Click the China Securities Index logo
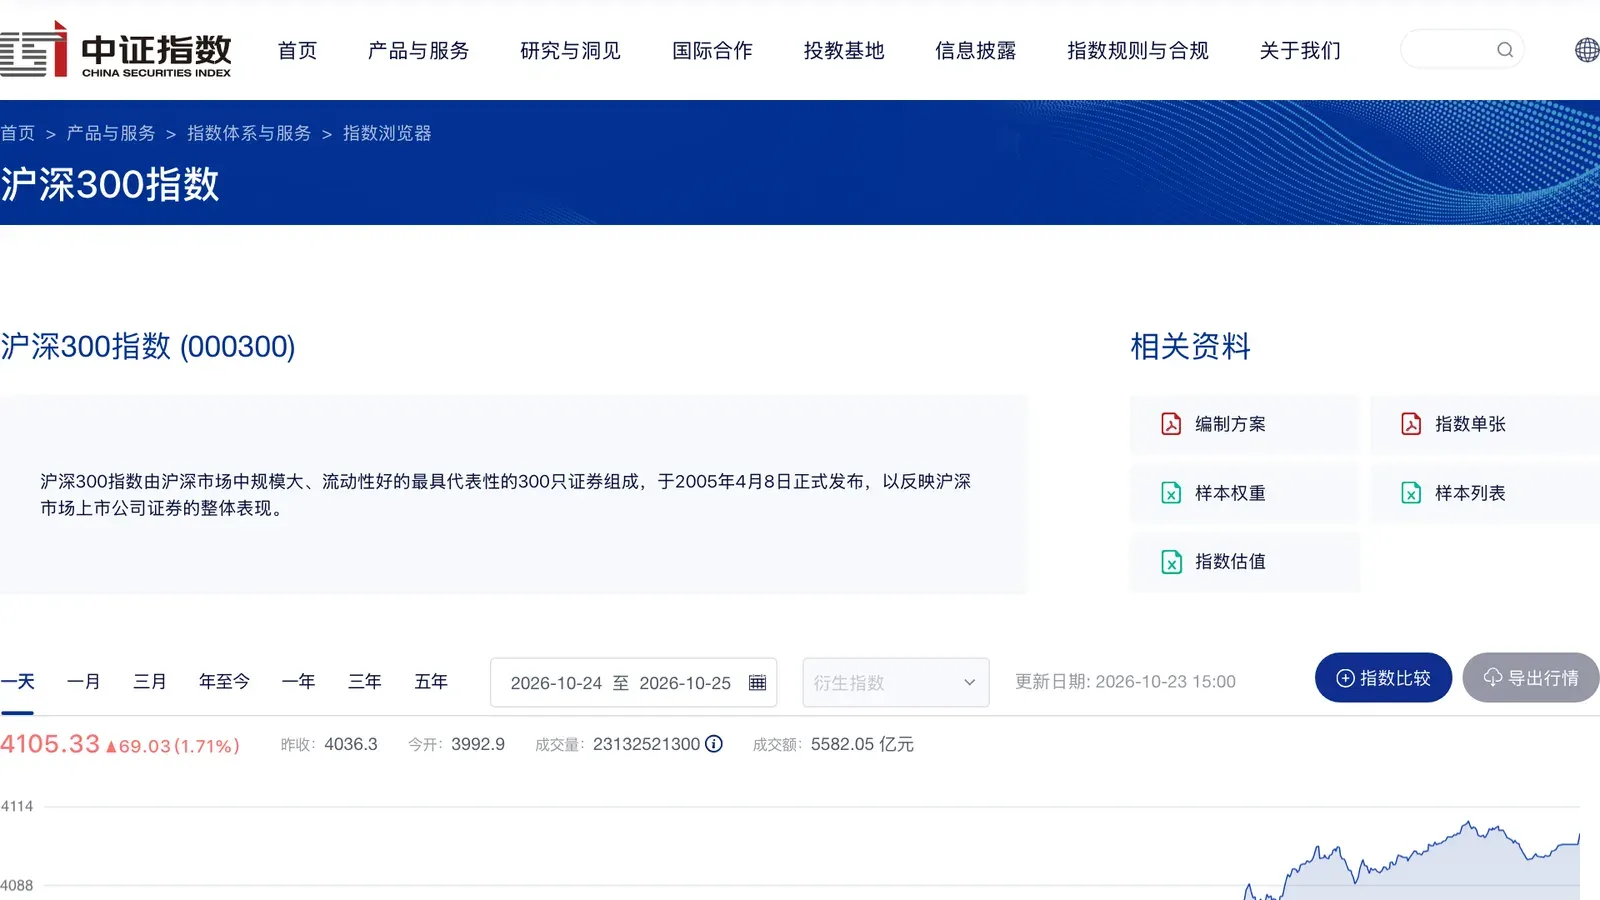This screenshot has width=1600, height=900. tap(116, 50)
